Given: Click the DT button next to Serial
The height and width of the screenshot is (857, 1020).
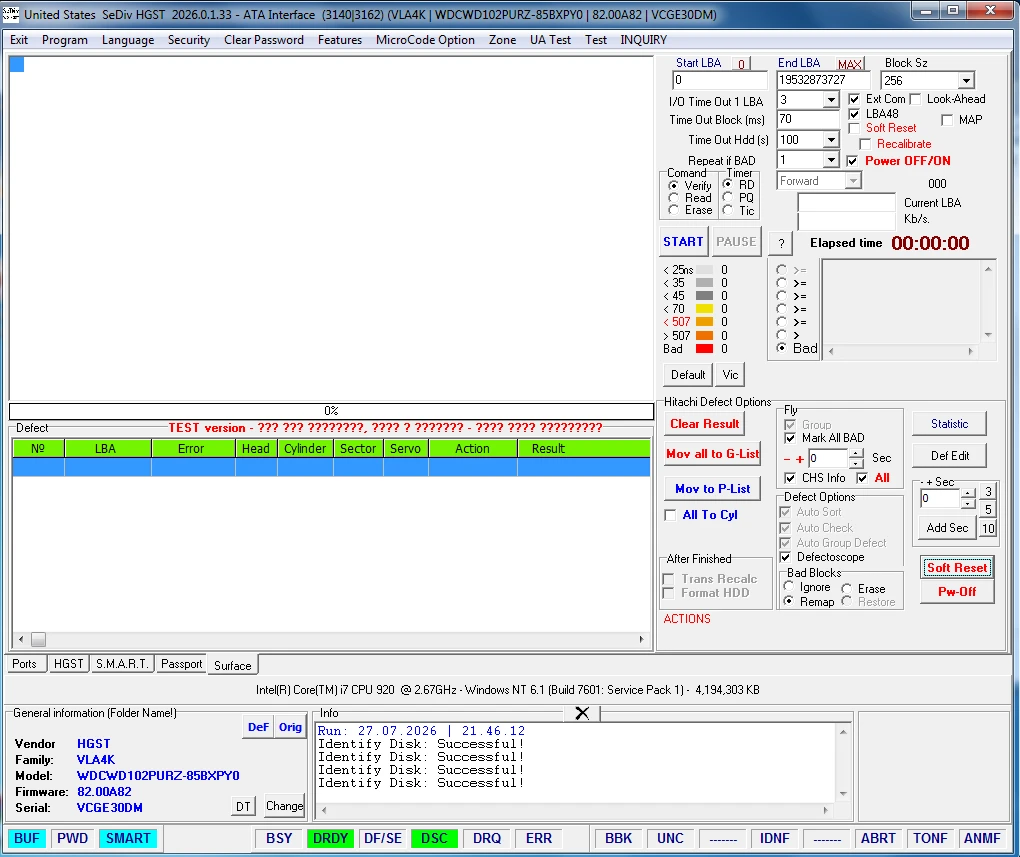Looking at the screenshot, I should [x=243, y=807].
